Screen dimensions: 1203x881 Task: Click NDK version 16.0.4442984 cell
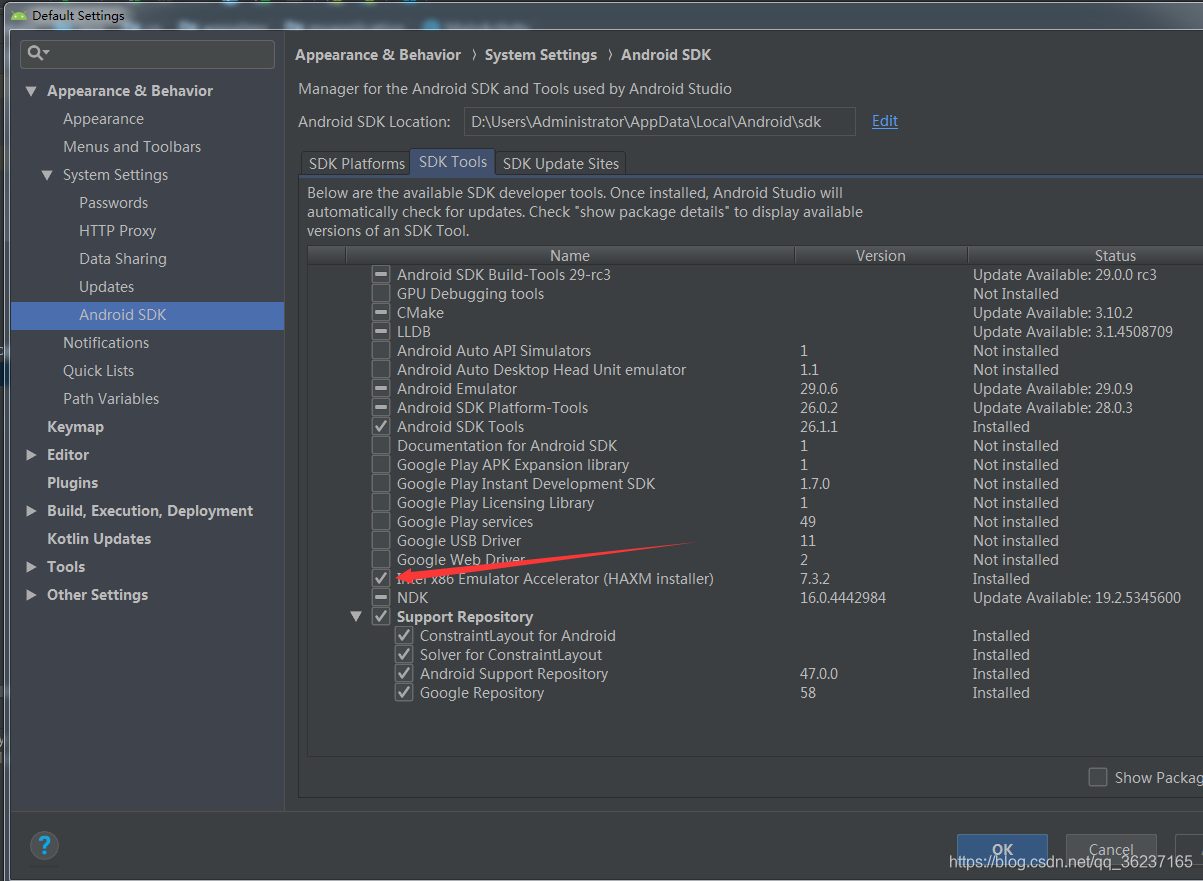(x=843, y=598)
